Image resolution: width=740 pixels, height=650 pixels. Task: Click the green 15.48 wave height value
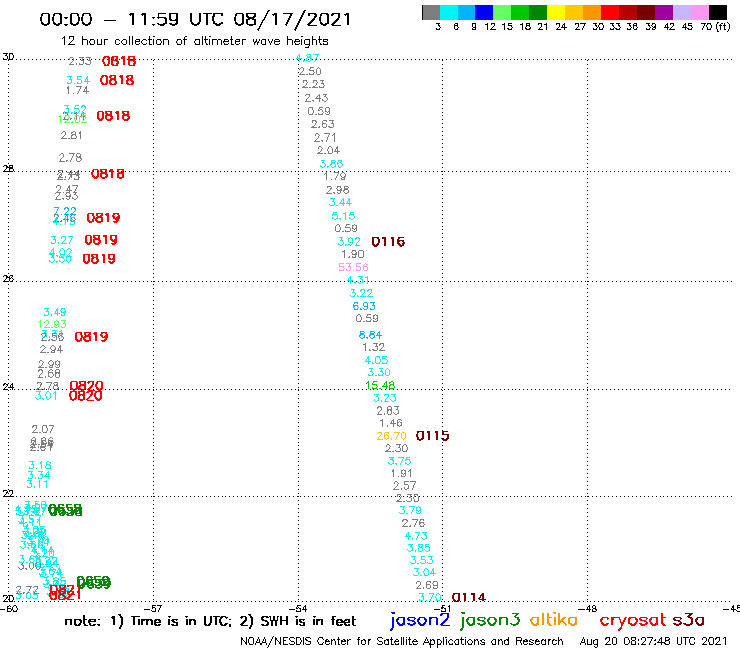380,385
